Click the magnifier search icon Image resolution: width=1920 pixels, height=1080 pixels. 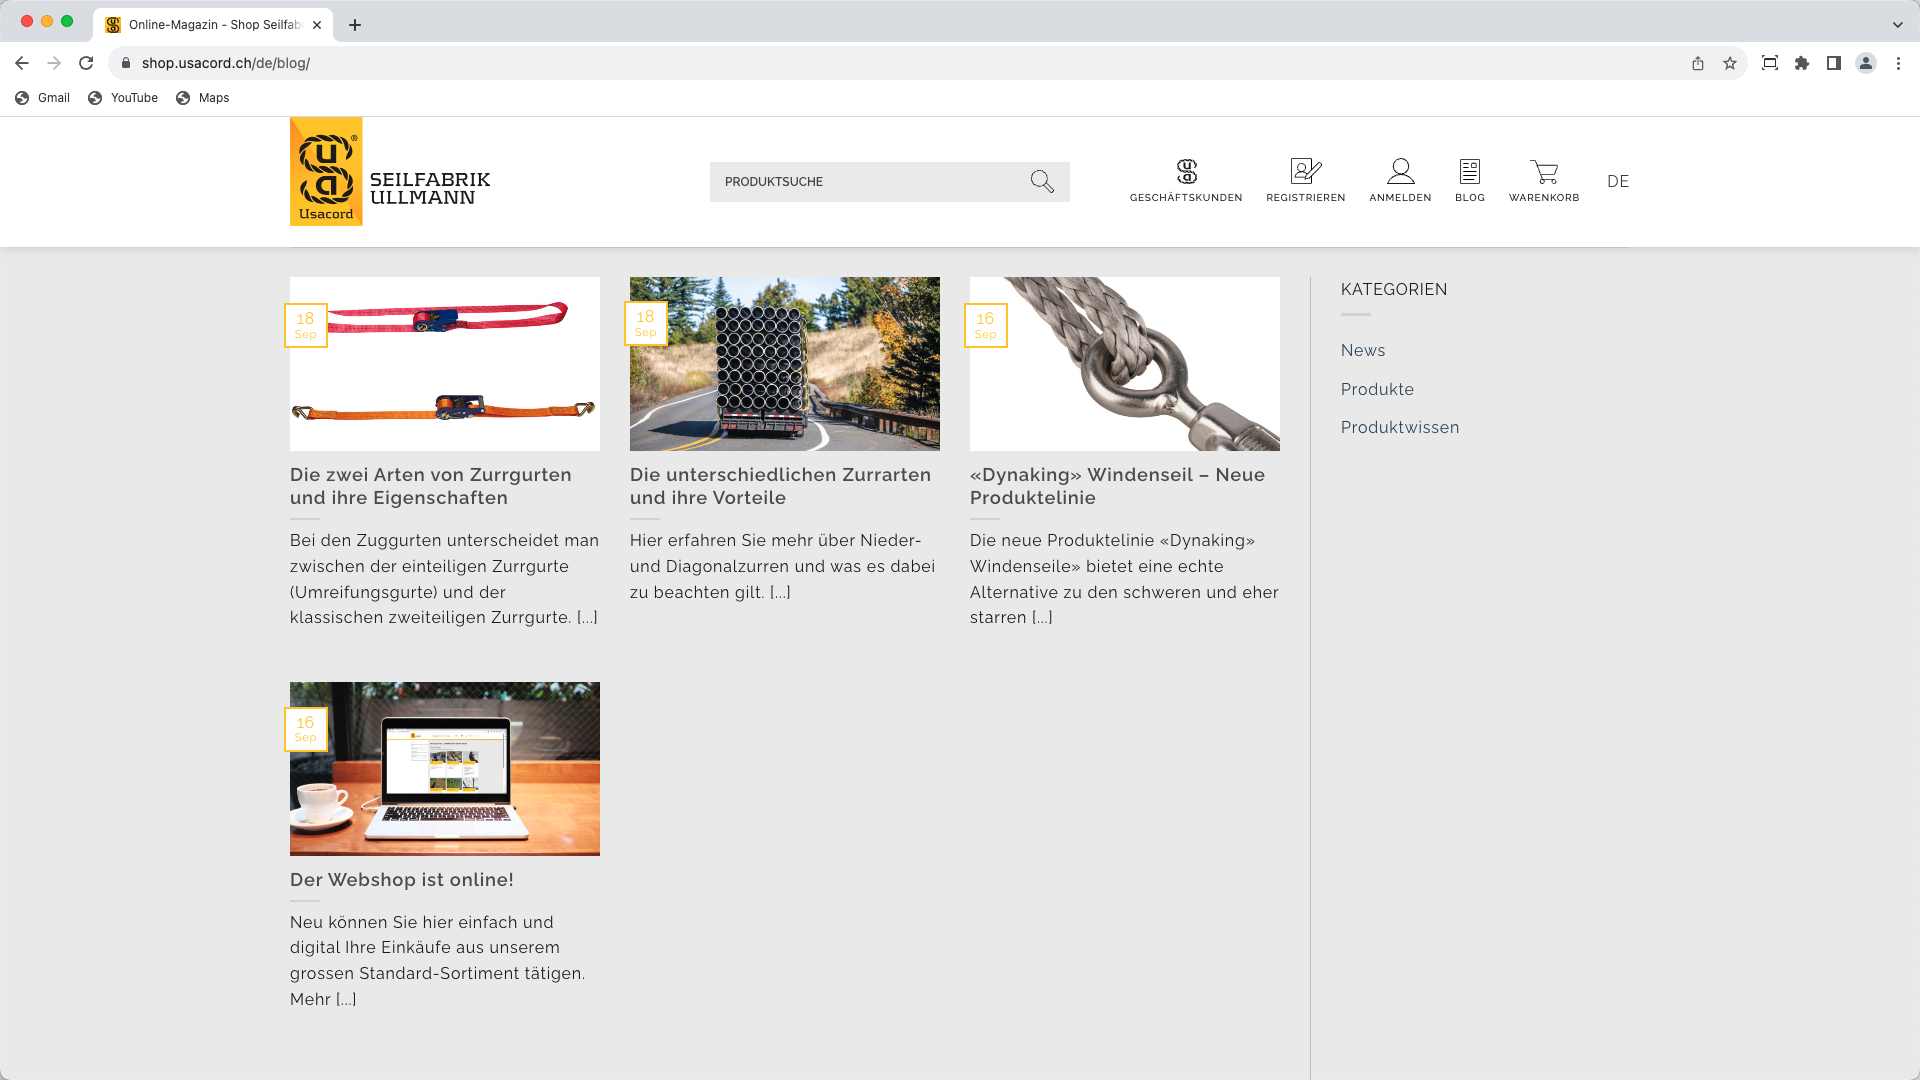(1042, 181)
